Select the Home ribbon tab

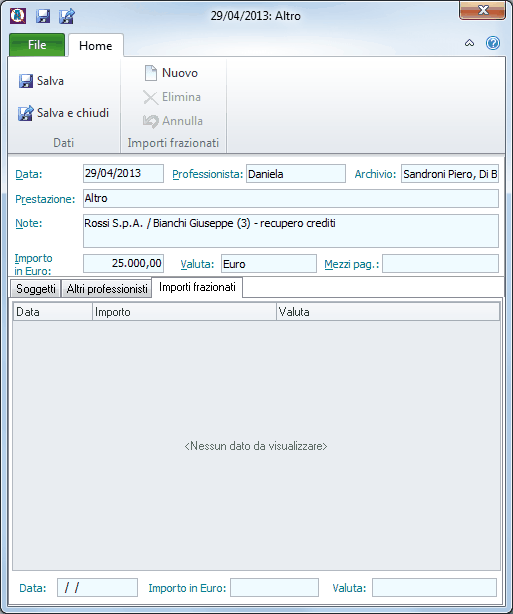(96, 46)
